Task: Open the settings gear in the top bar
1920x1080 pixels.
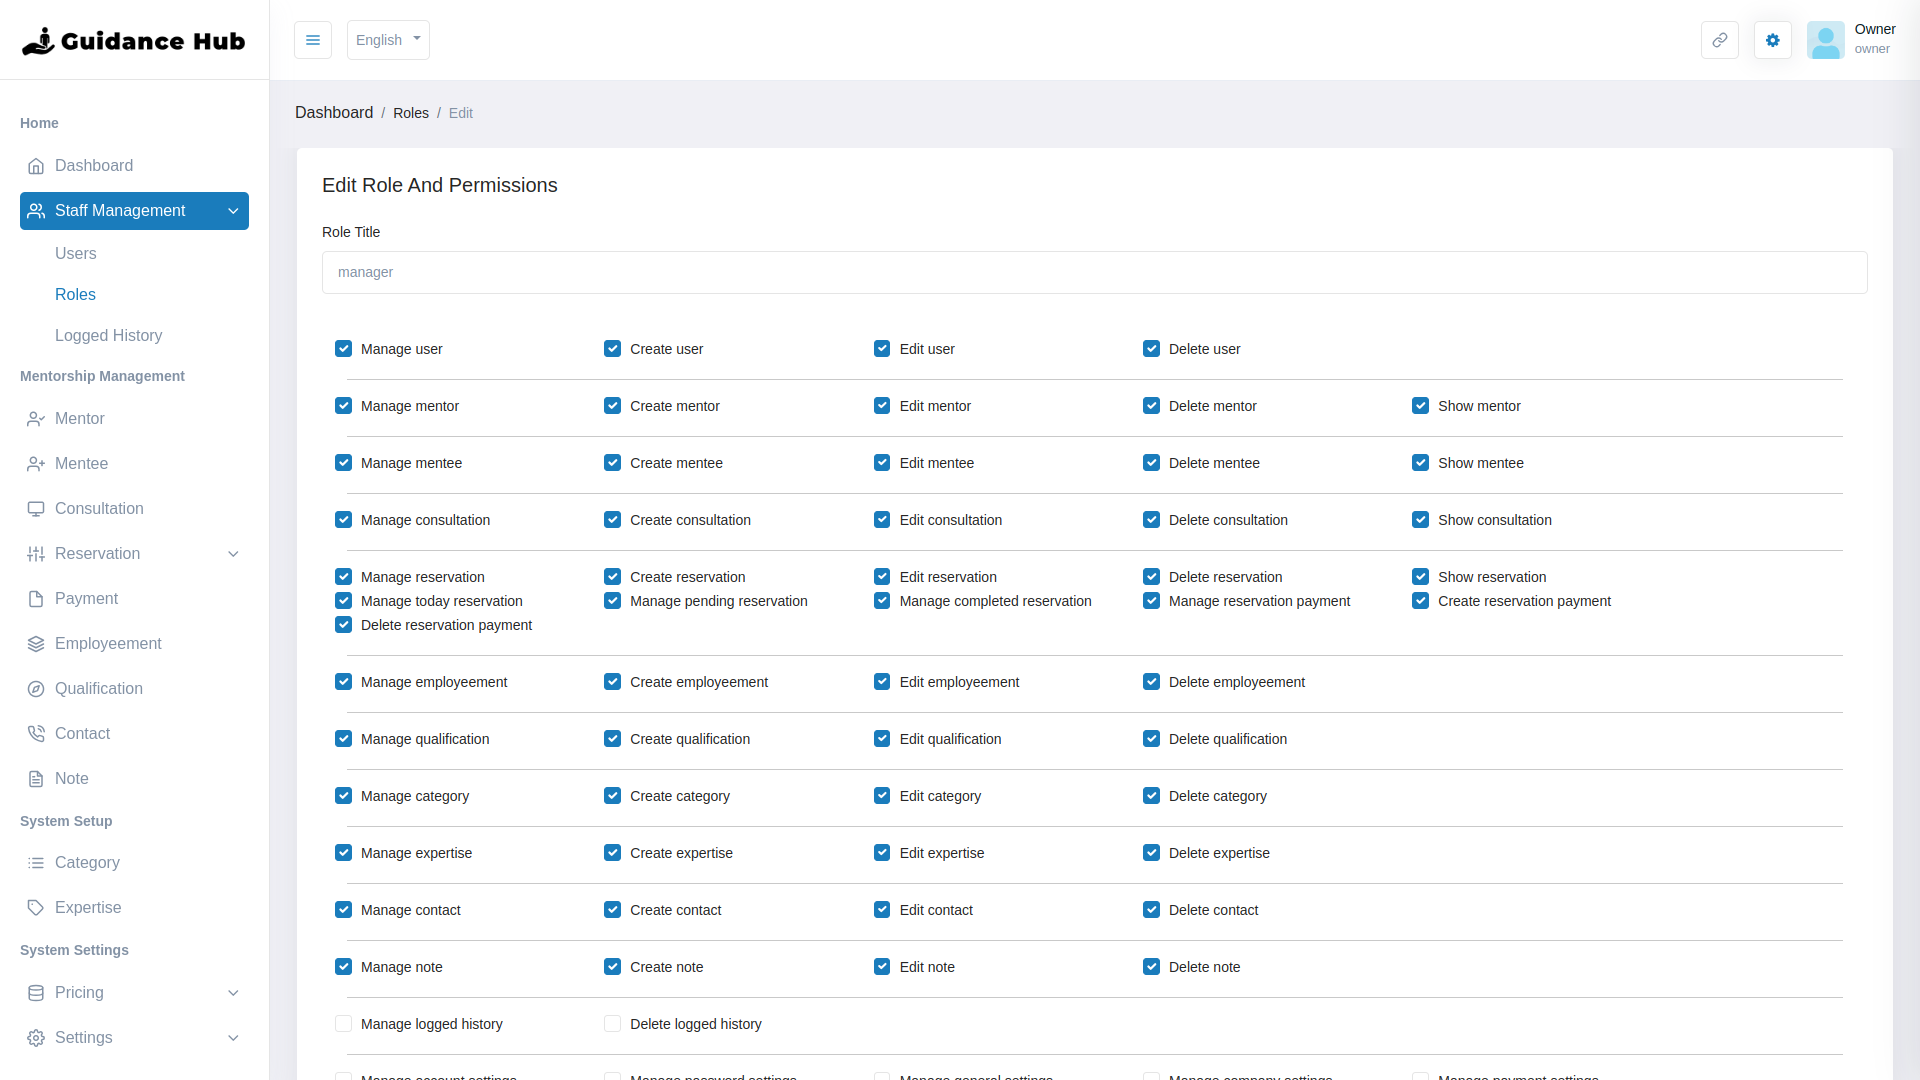Action: click(x=1772, y=40)
